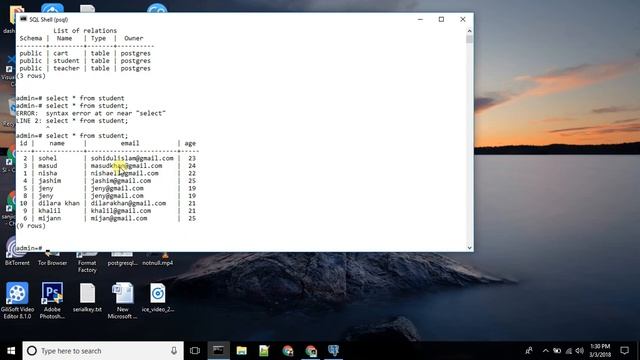This screenshot has height=360, width=640.
Task: Select the New Microsoft document desktop file
Action: pos(122,300)
